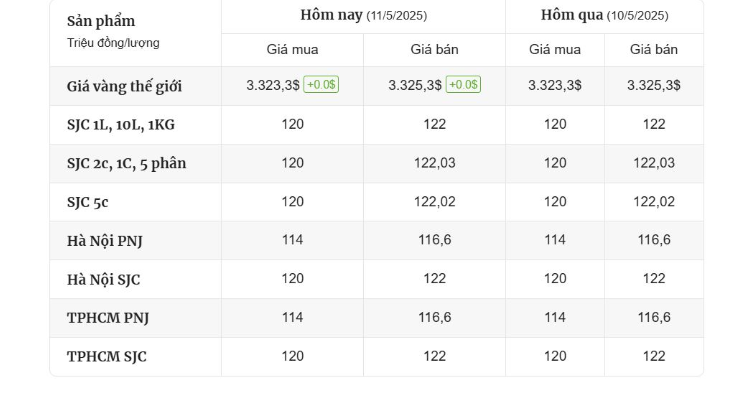The width and height of the screenshot is (734, 394).
Task: Select the Giá vàng thế giới row
Action: tap(376, 86)
